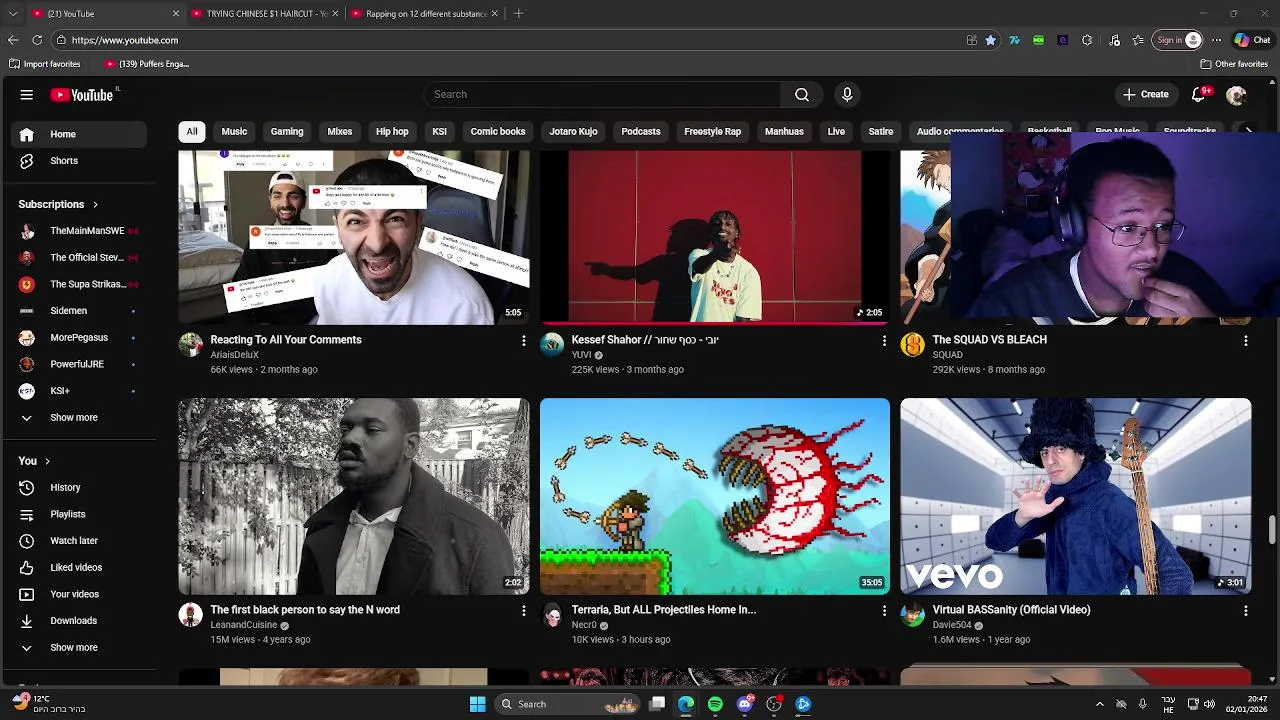Viewport: 1280px width, 720px height.
Task: Select the Music filter chip
Action: [234, 131]
